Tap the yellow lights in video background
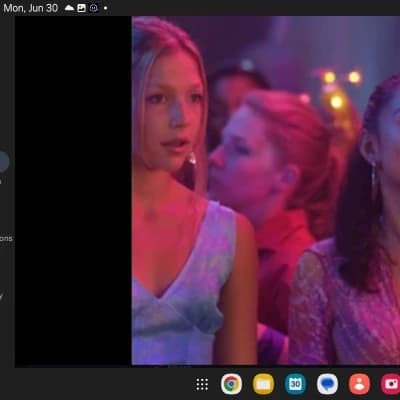The height and width of the screenshot is (400, 400). tap(340, 87)
